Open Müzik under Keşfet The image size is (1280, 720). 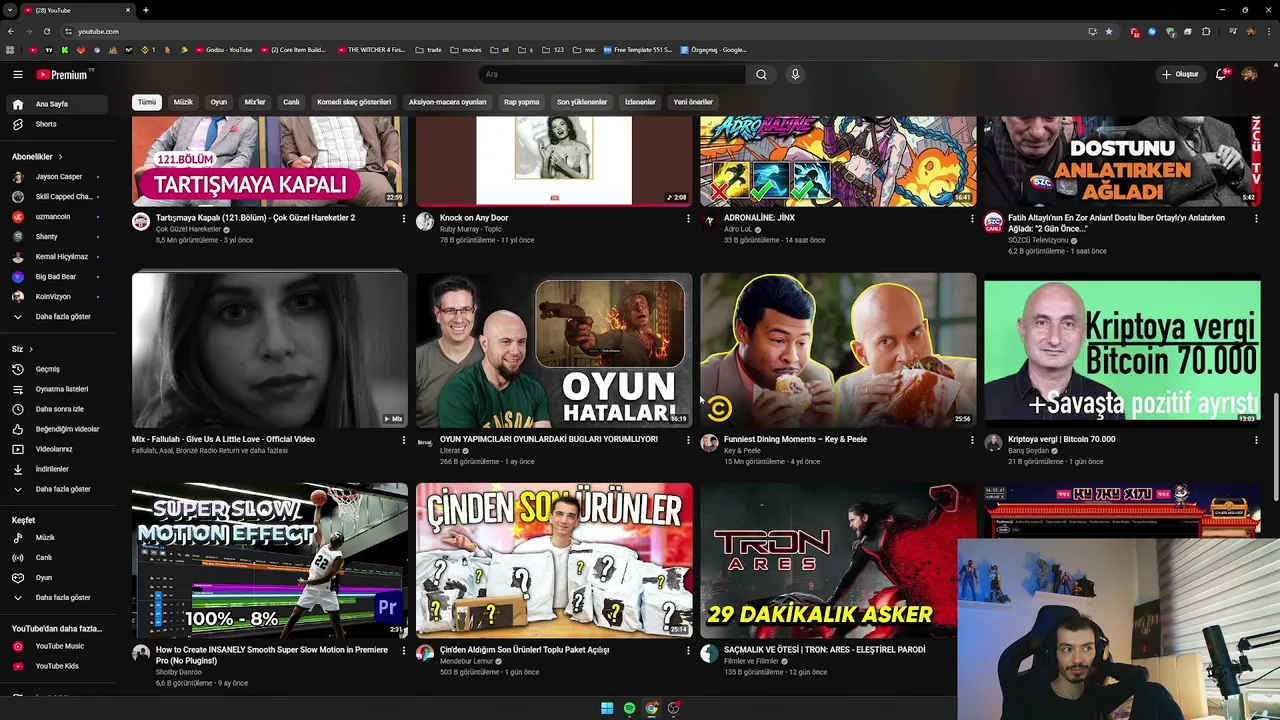click(56, 538)
